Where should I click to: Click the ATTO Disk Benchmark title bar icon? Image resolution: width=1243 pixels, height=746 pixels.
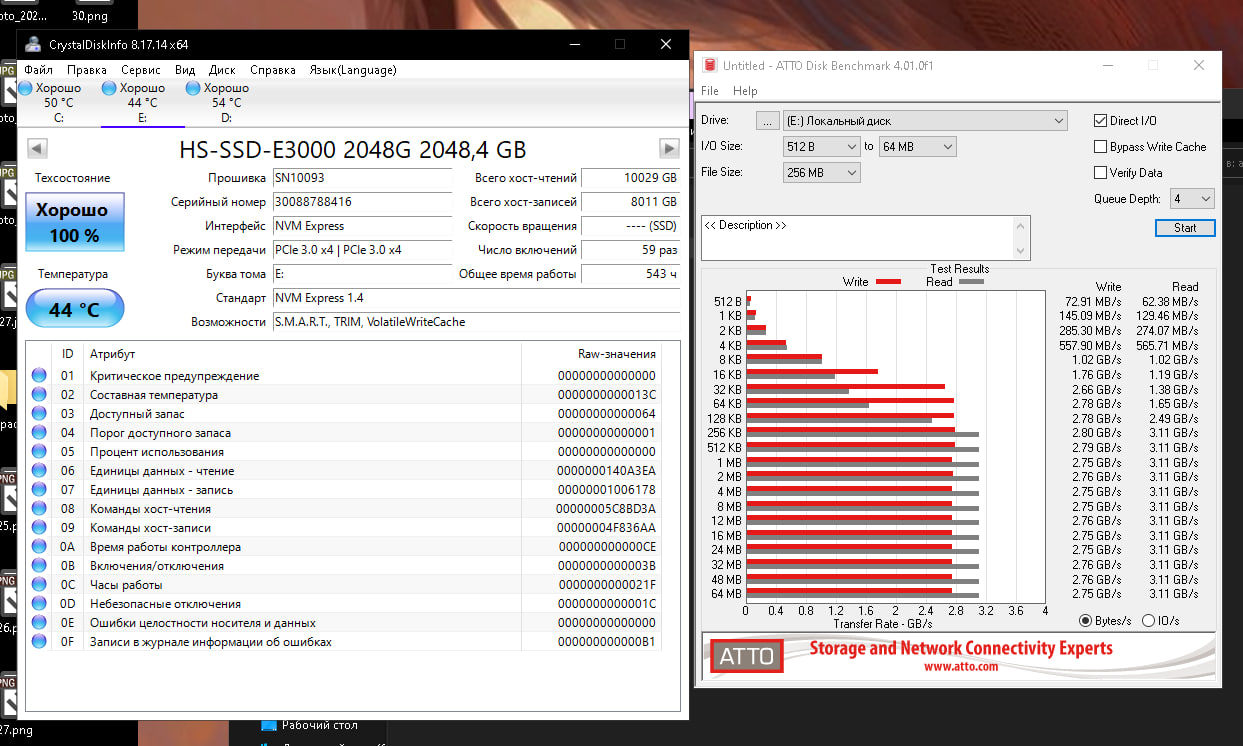(x=710, y=65)
